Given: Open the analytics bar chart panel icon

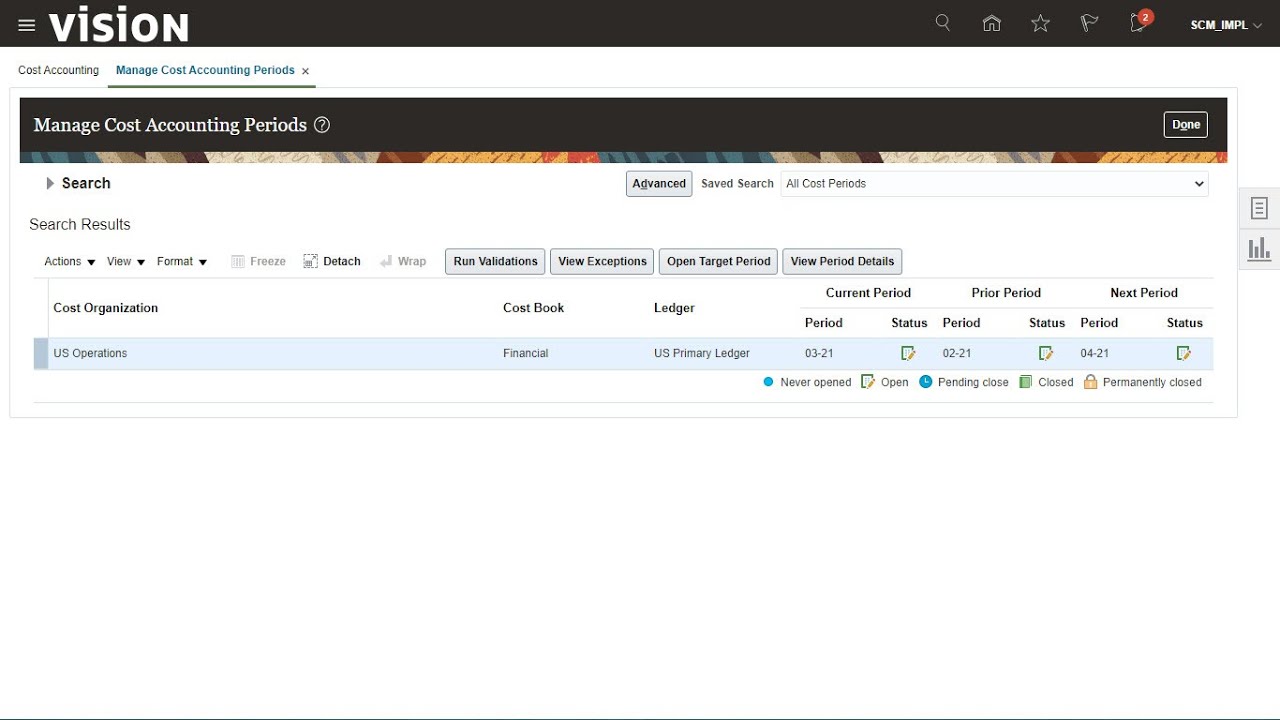Looking at the screenshot, I should (1259, 249).
